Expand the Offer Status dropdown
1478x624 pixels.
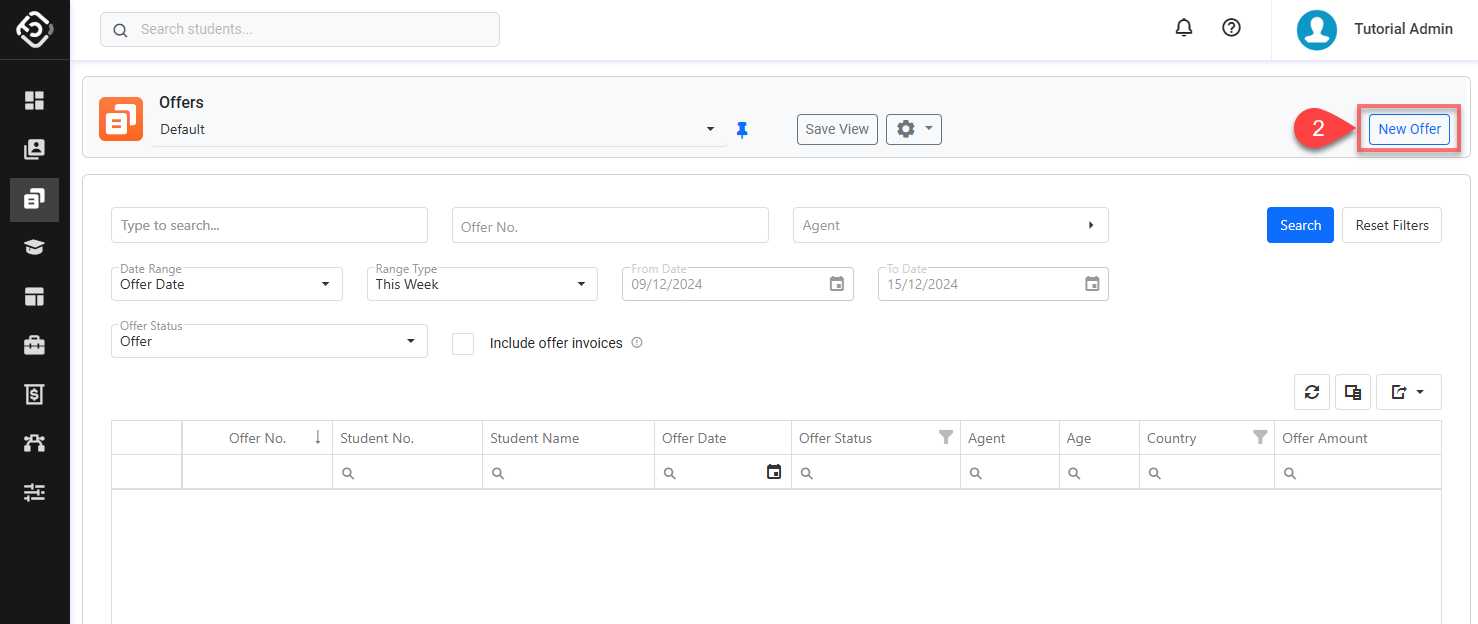click(268, 341)
